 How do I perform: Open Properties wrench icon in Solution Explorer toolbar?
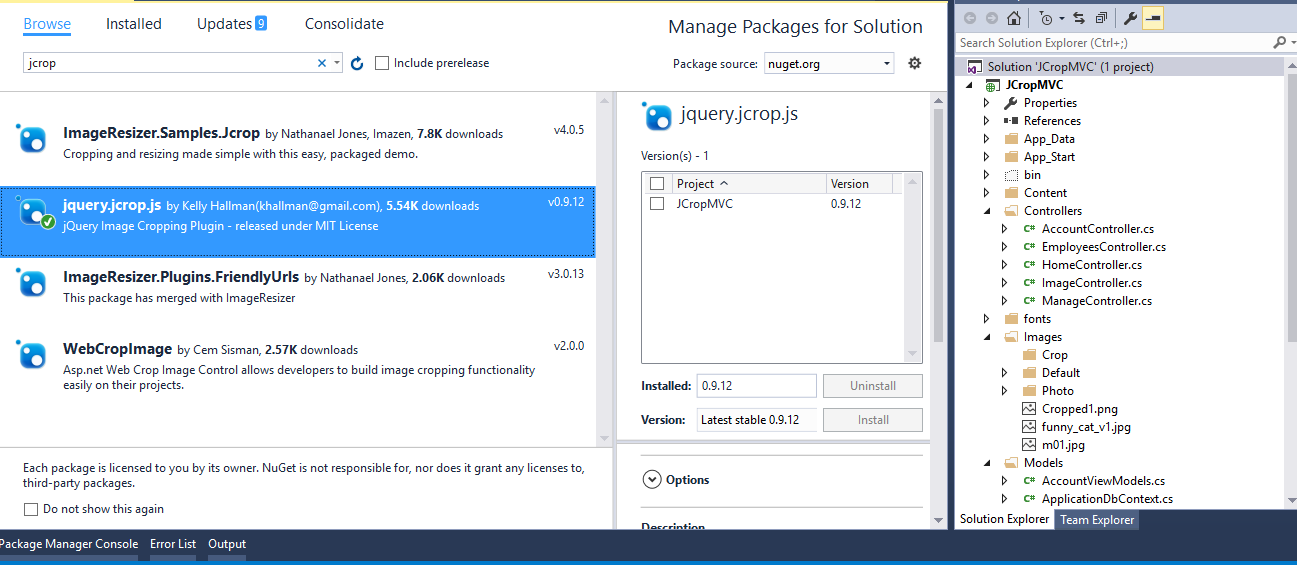point(1130,18)
